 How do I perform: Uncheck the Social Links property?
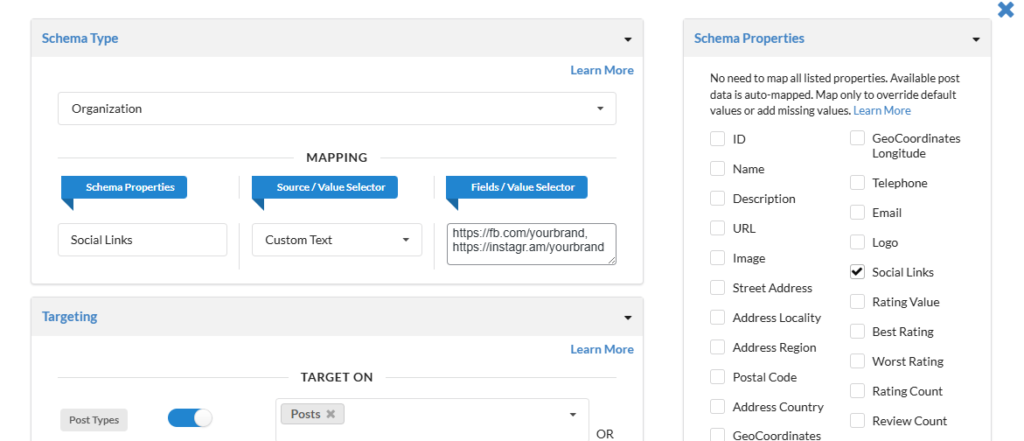click(x=857, y=272)
